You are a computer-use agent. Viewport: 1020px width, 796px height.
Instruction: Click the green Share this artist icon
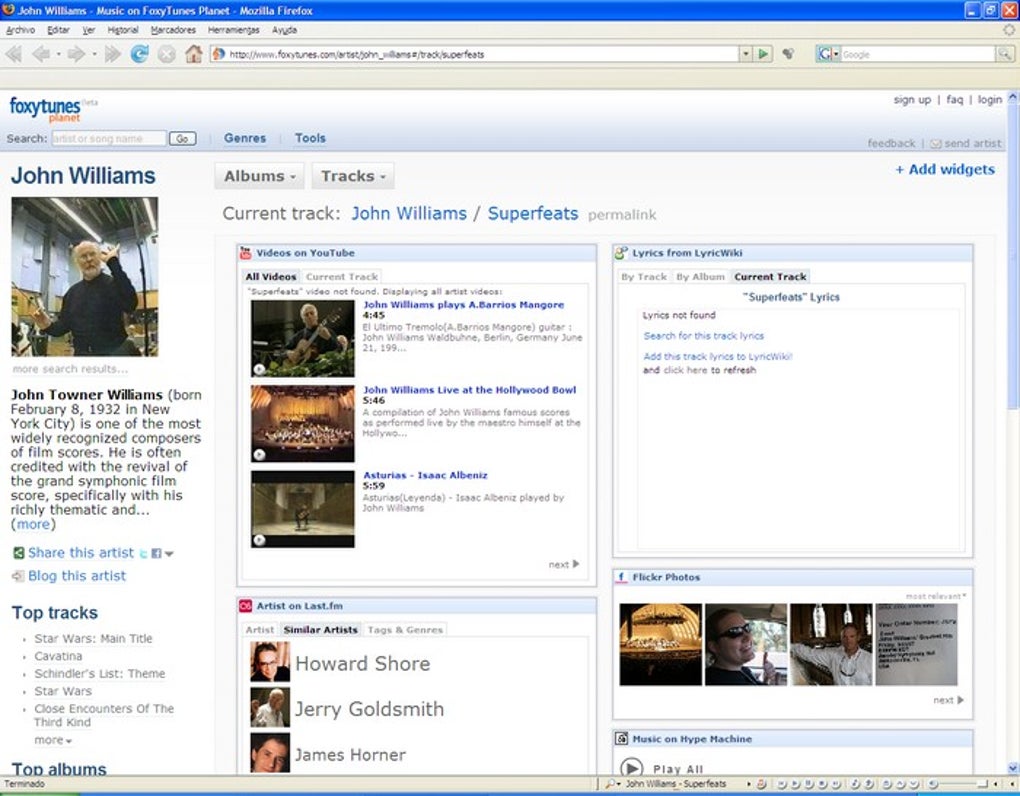click(19, 553)
